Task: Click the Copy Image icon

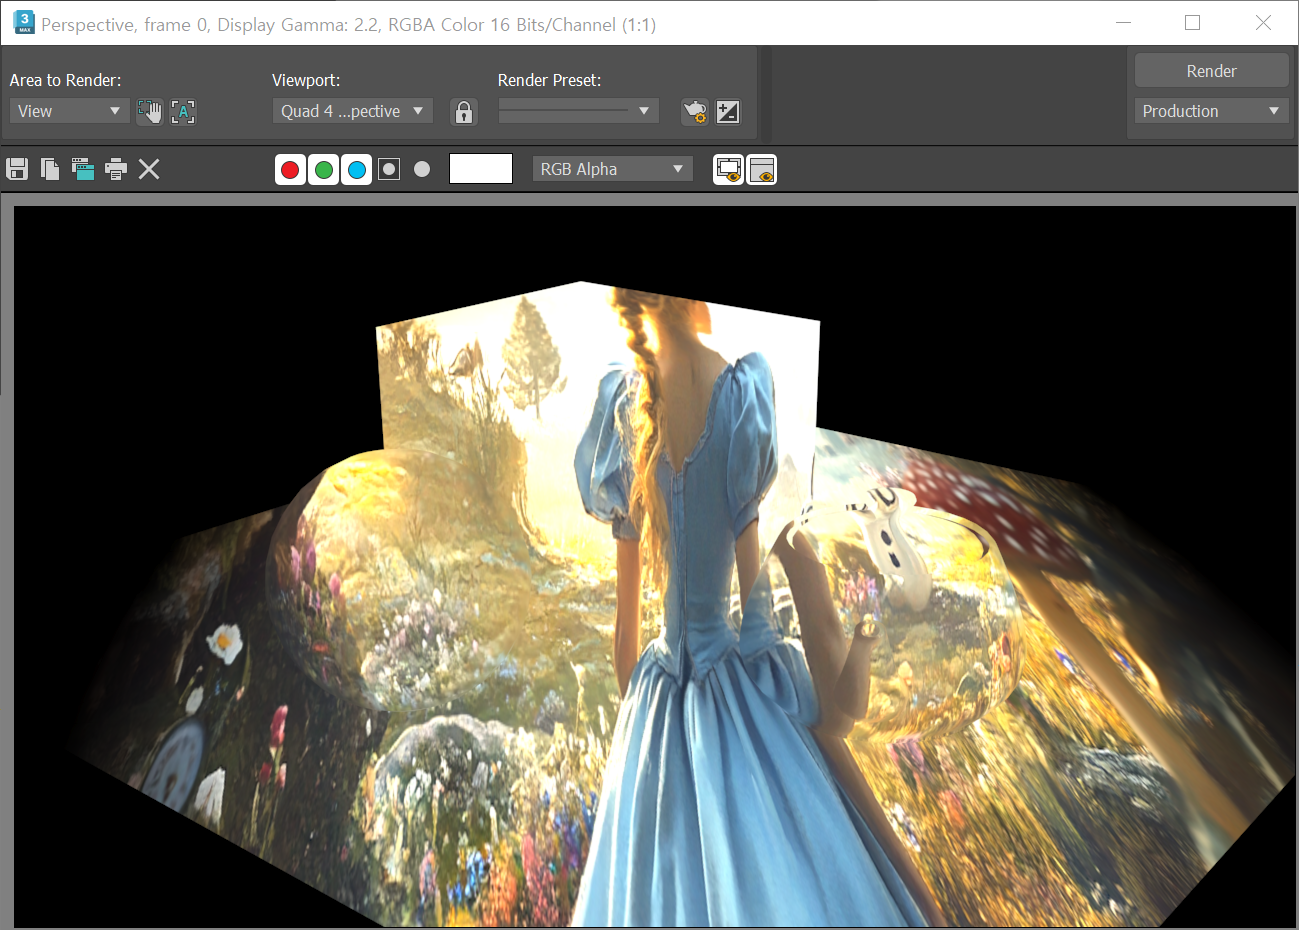Action: click(50, 169)
